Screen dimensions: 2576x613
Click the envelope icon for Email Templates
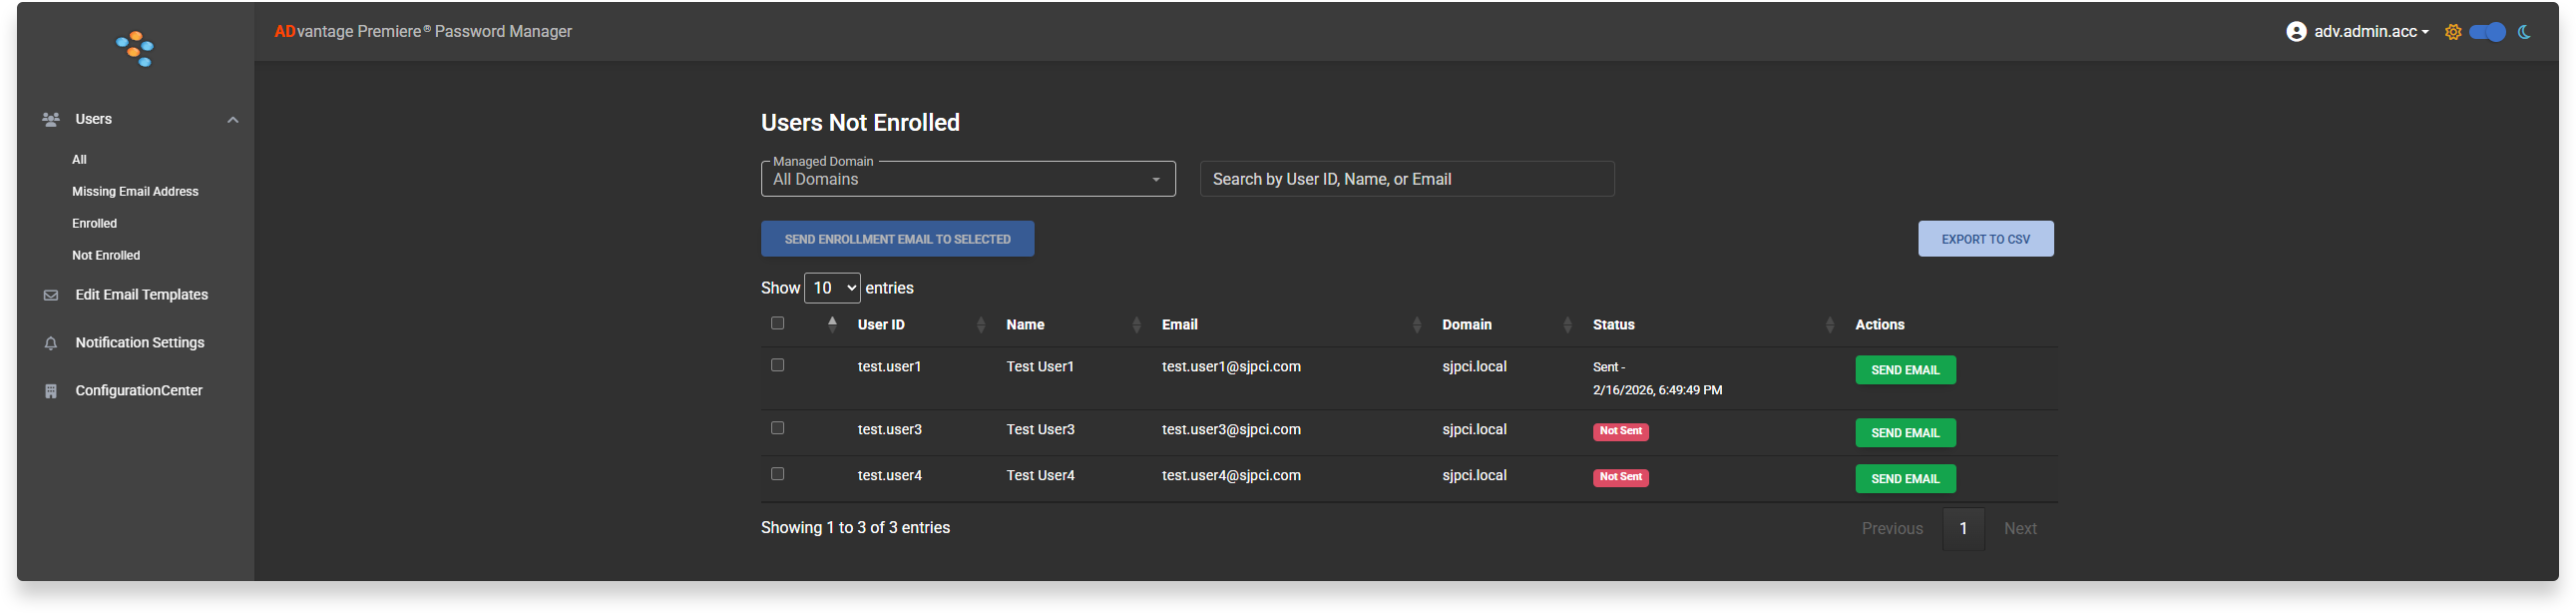pos(51,295)
